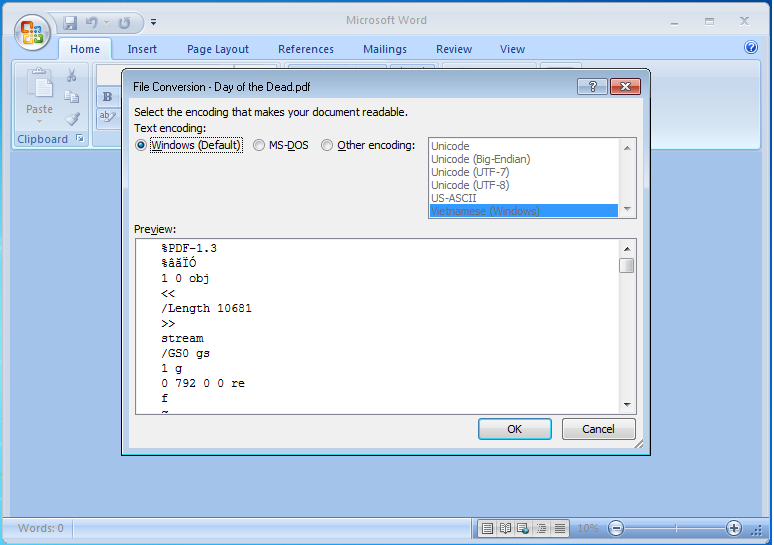Click Words: 0 in status bar
The image size is (774, 545).
point(41,528)
